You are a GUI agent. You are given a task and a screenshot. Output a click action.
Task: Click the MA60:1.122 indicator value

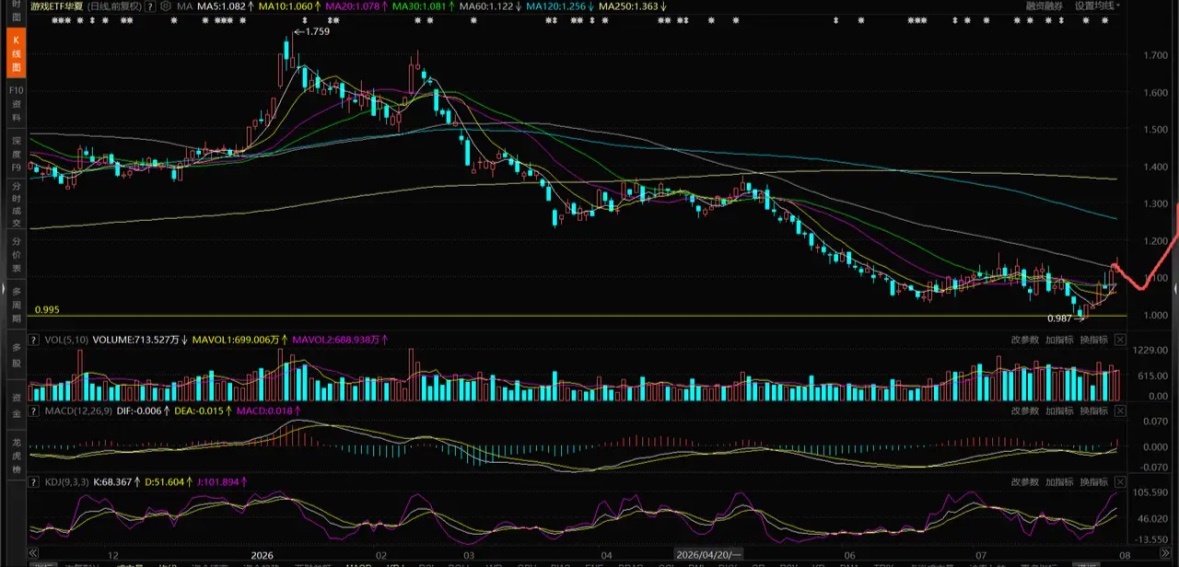[486, 6]
